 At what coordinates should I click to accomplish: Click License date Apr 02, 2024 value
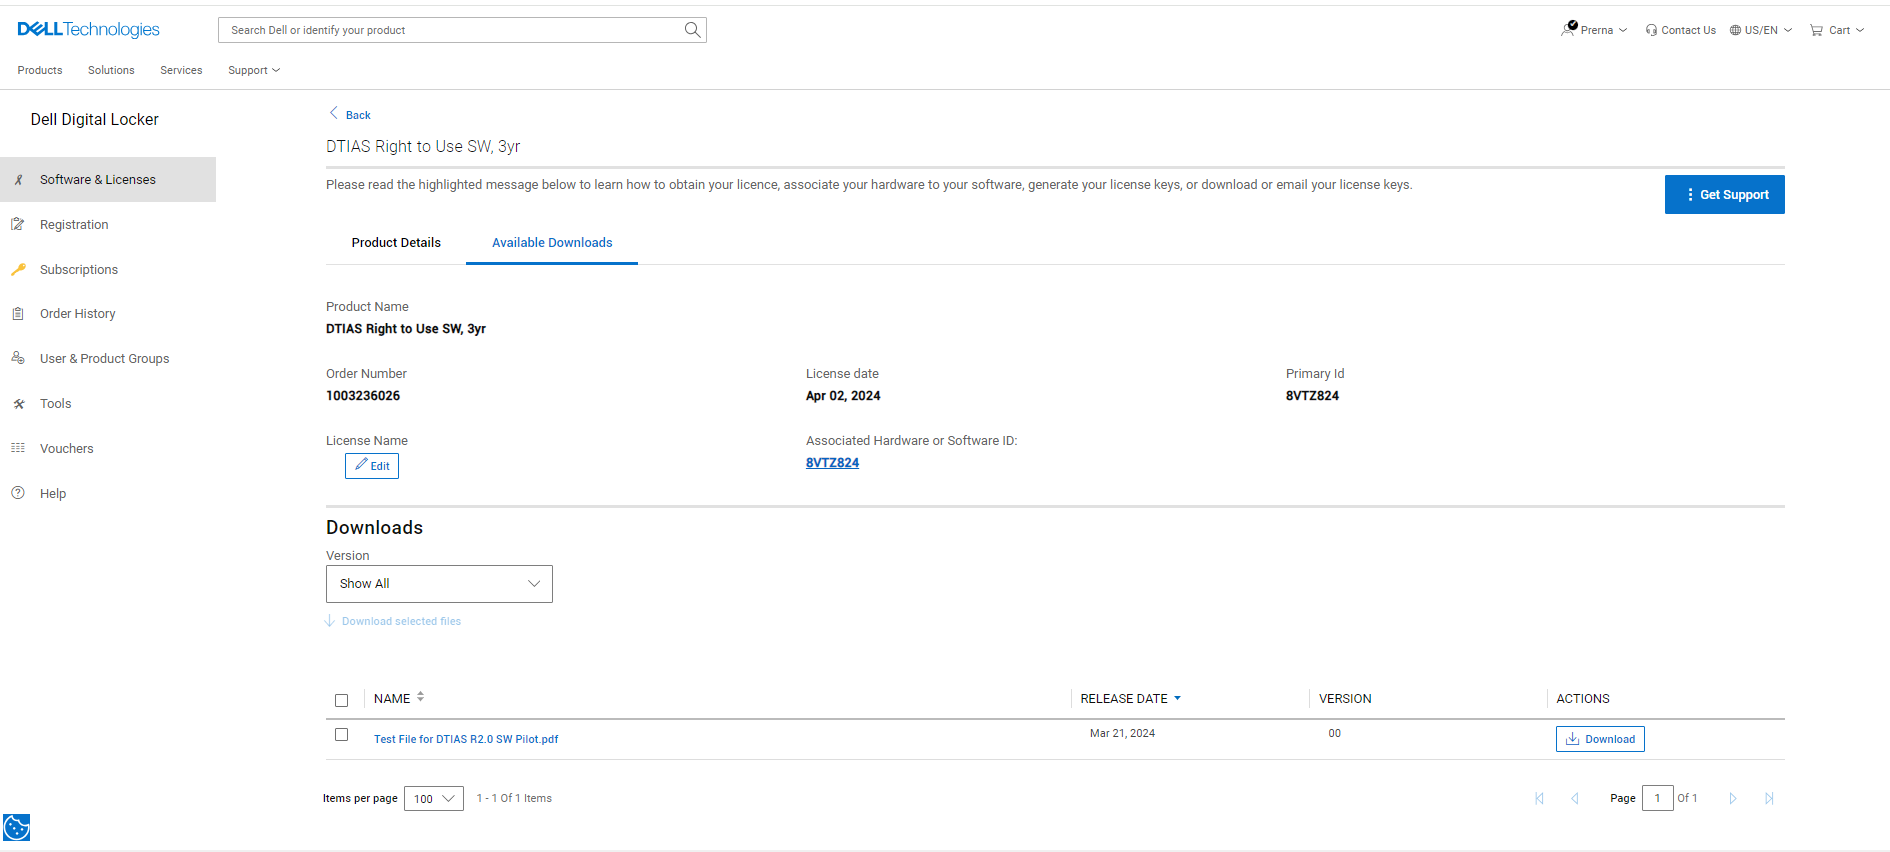coord(843,396)
